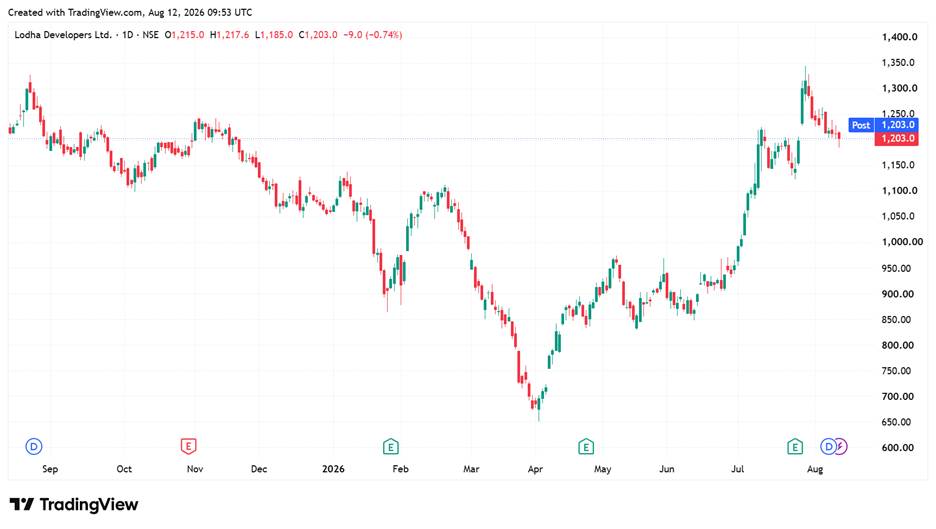The height and width of the screenshot is (529, 936).
Task: Click the Sep label on the time axis
Action: coord(50,469)
